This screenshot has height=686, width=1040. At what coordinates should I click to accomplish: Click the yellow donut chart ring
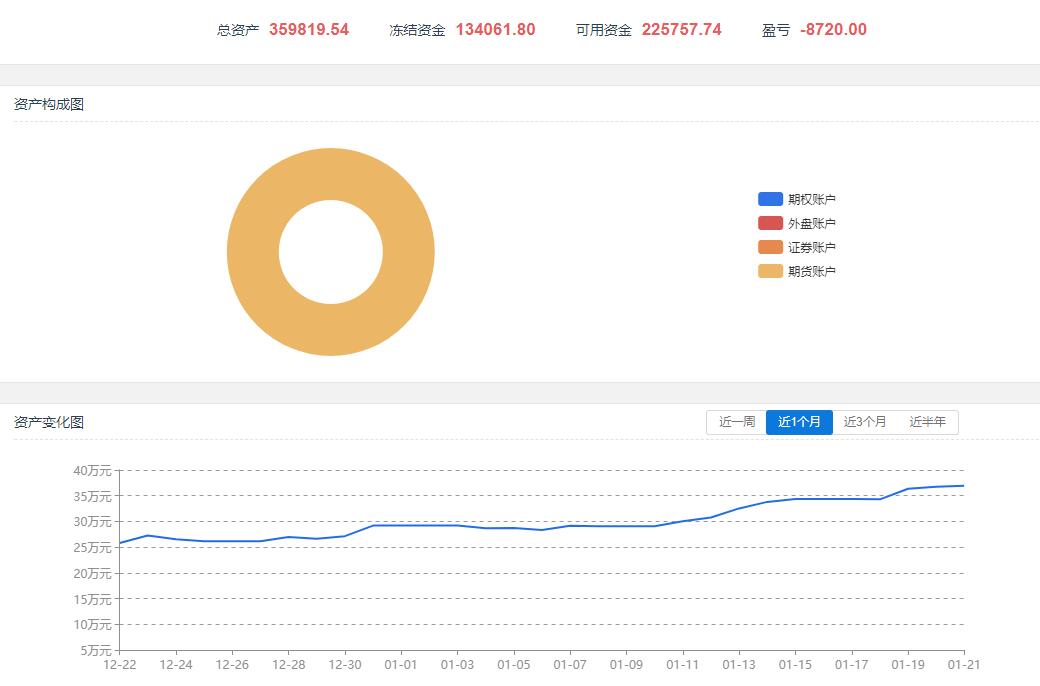tap(254, 252)
